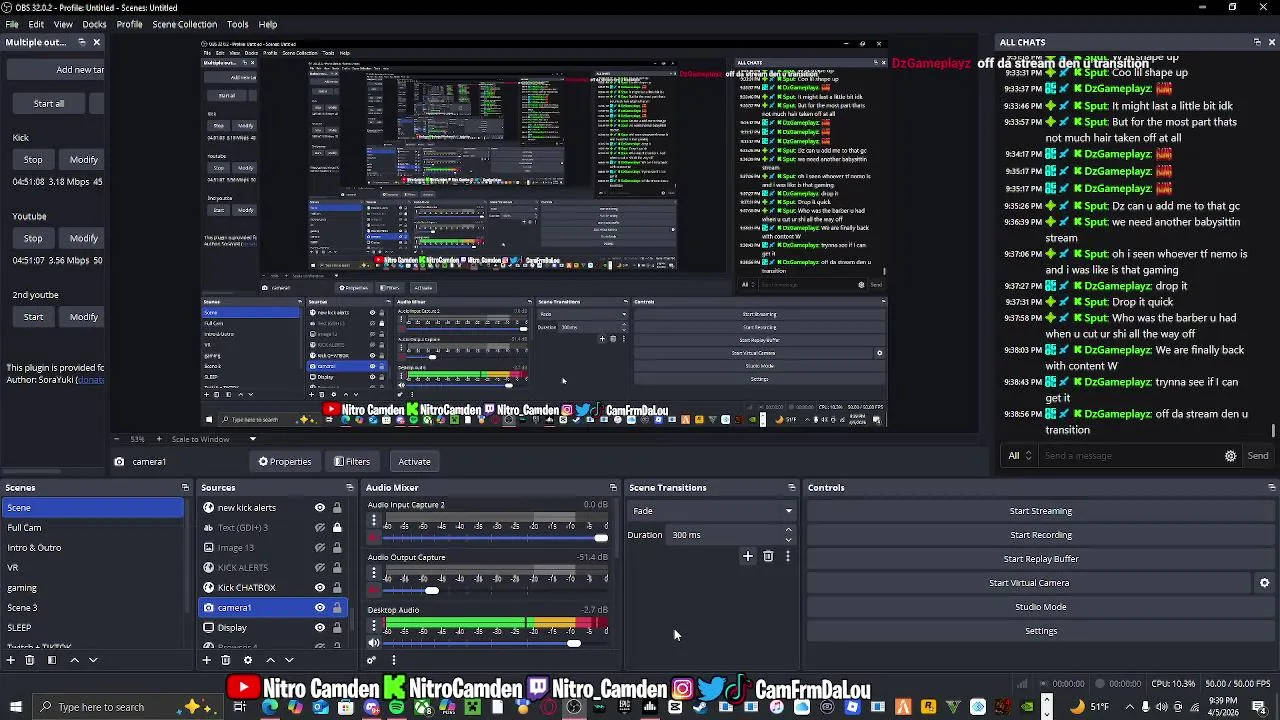Open the Scale to Window dropdown arrow

[x=252, y=439]
